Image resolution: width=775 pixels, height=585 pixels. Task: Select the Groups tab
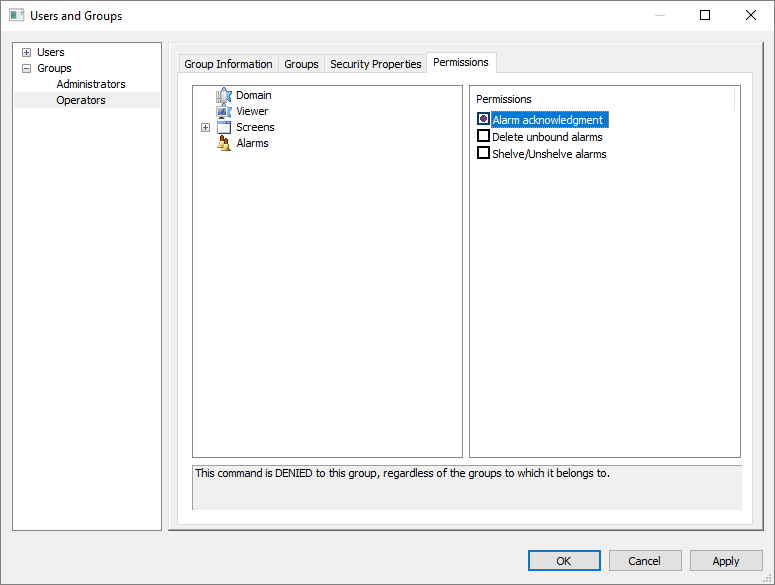click(x=301, y=64)
